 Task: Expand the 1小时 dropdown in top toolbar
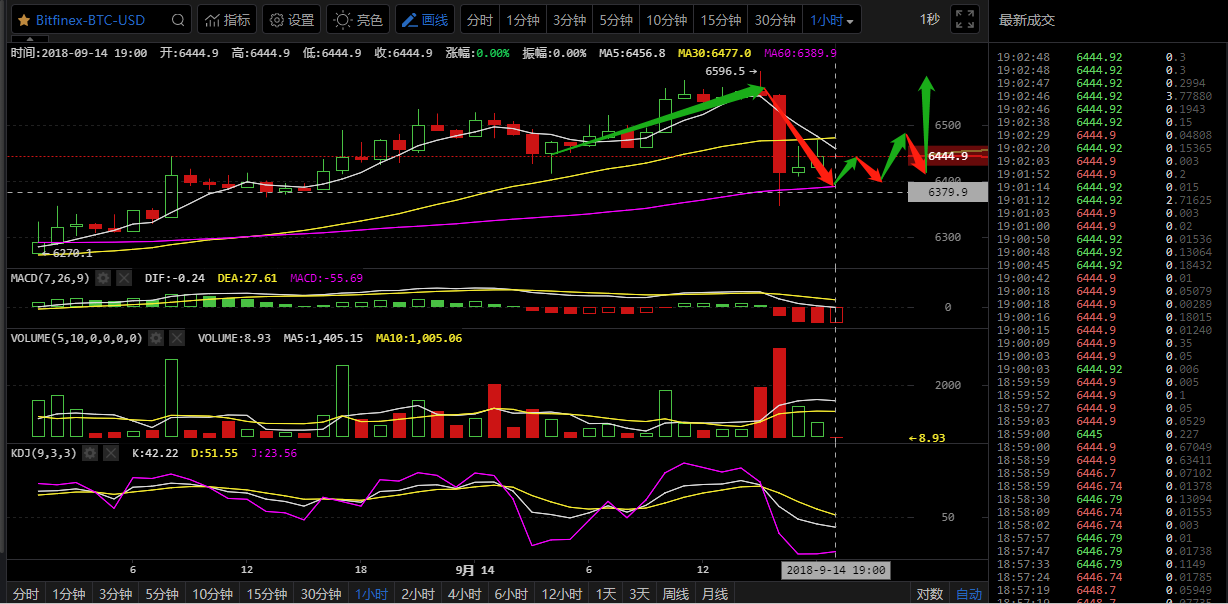[x=833, y=20]
